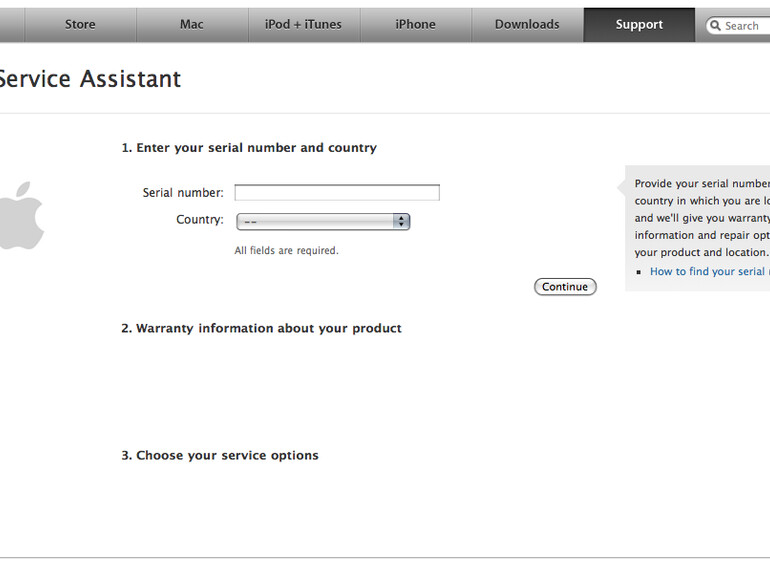The image size is (770, 578).
Task: Click the heading '2. Warranty information about your product'
Action: pos(261,328)
